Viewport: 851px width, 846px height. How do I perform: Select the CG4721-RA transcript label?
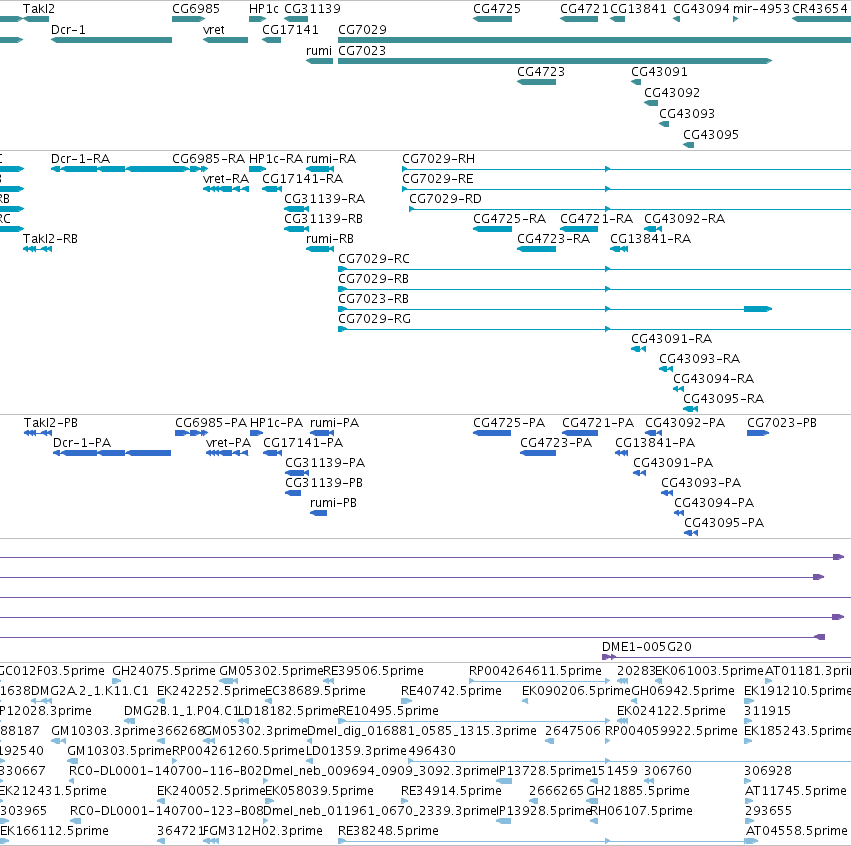[x=596, y=219]
